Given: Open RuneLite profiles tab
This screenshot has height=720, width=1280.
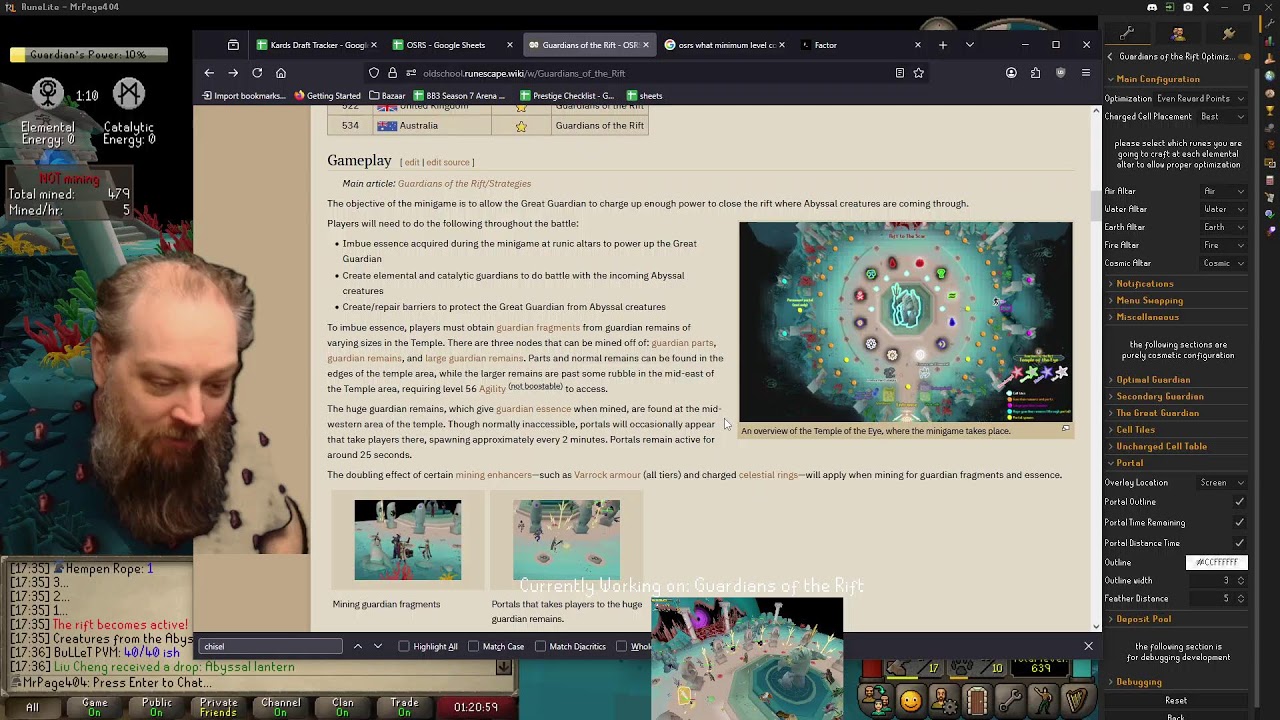Looking at the screenshot, I should (x=1178, y=33).
